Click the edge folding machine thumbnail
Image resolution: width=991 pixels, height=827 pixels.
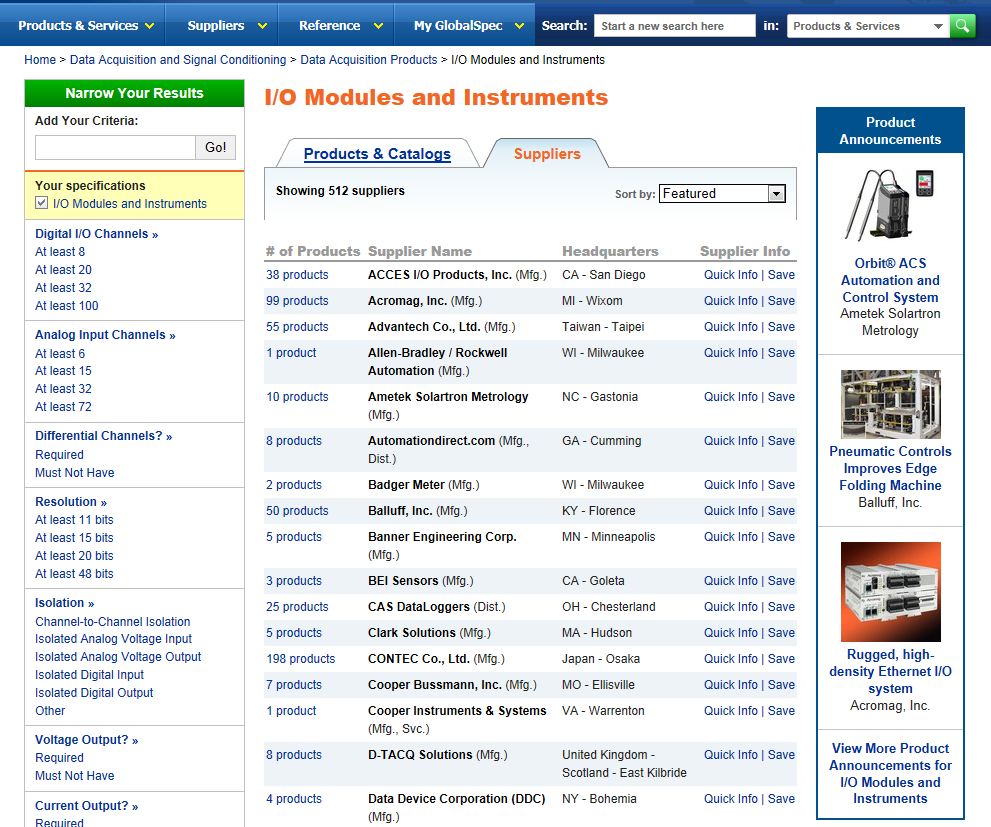pos(891,404)
